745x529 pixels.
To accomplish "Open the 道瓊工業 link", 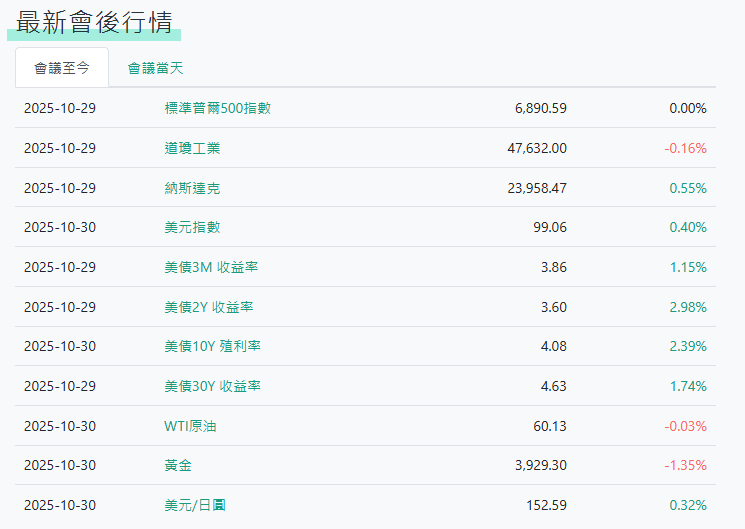I will 192,148.
